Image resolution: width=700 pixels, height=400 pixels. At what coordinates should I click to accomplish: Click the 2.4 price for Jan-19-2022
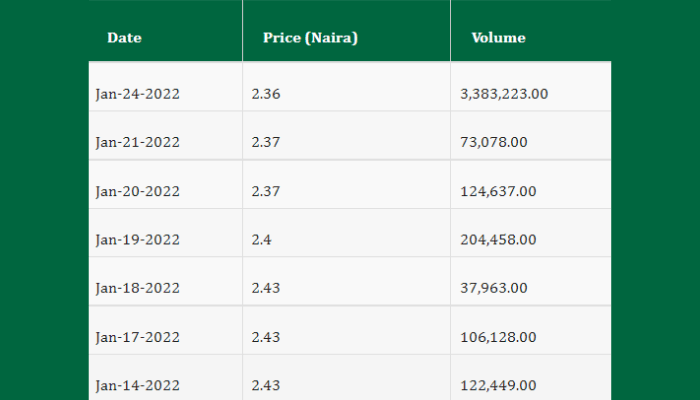pyautogui.click(x=262, y=239)
